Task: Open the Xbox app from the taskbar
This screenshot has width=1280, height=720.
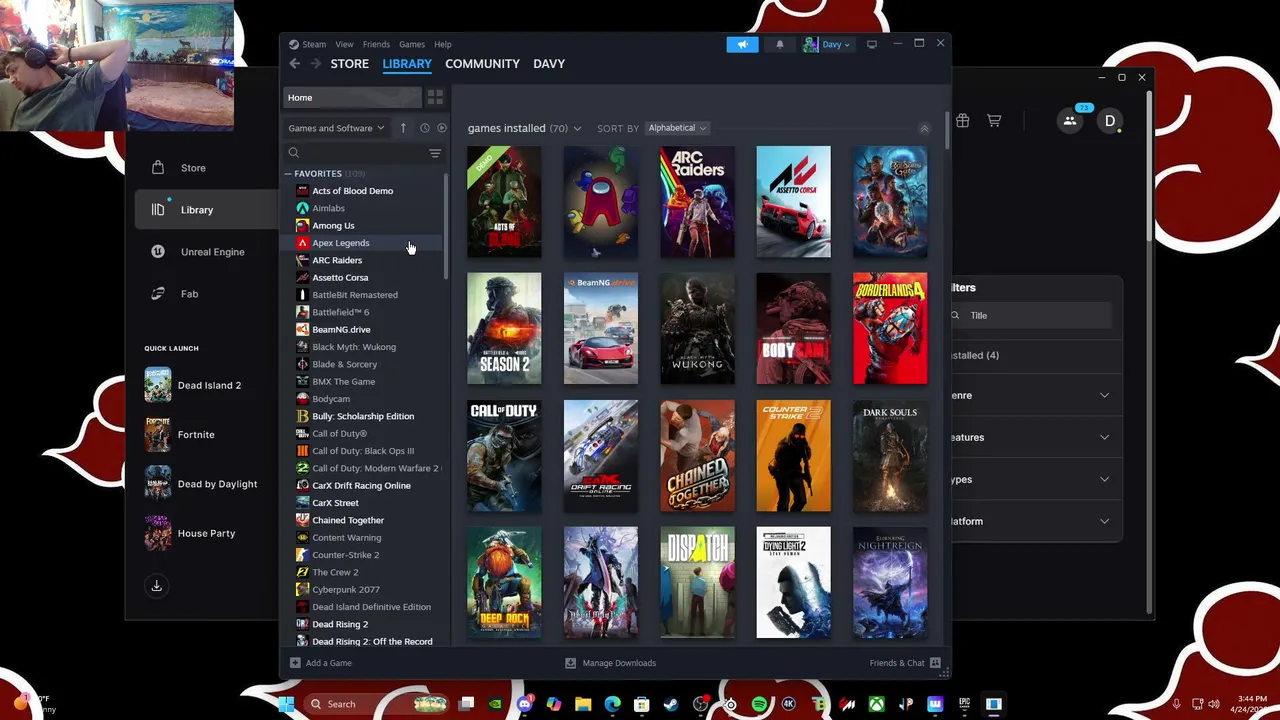Action: pos(877,704)
